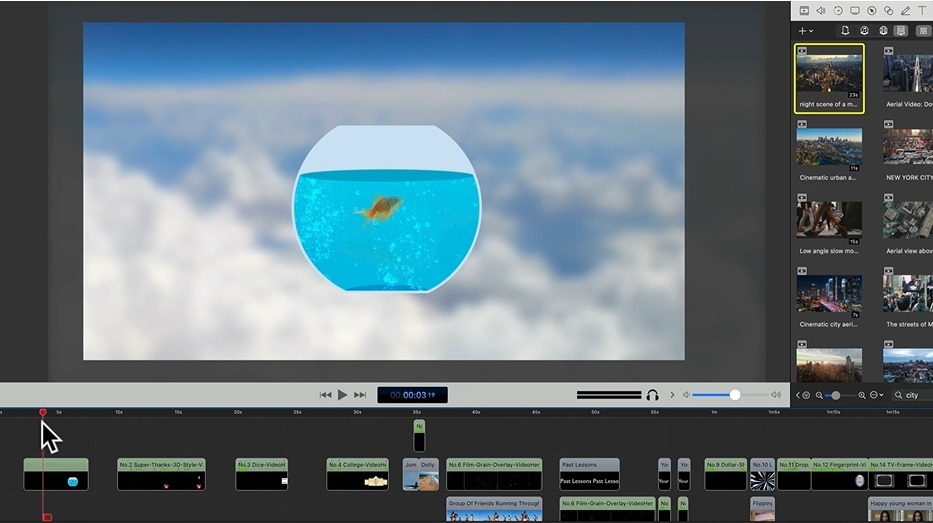Adjust the blue volume slider
The height and width of the screenshot is (523, 933).
[730, 395]
